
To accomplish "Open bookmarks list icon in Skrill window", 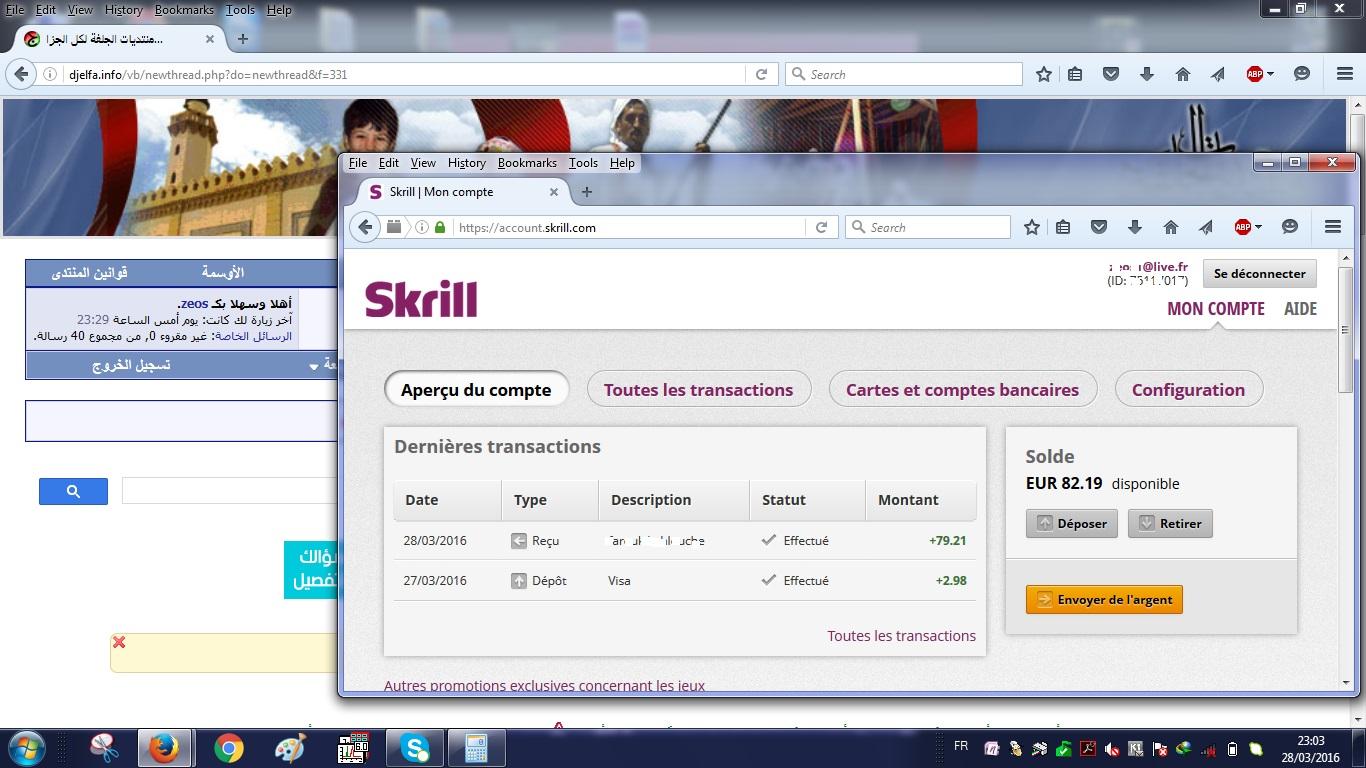I will tap(1063, 227).
